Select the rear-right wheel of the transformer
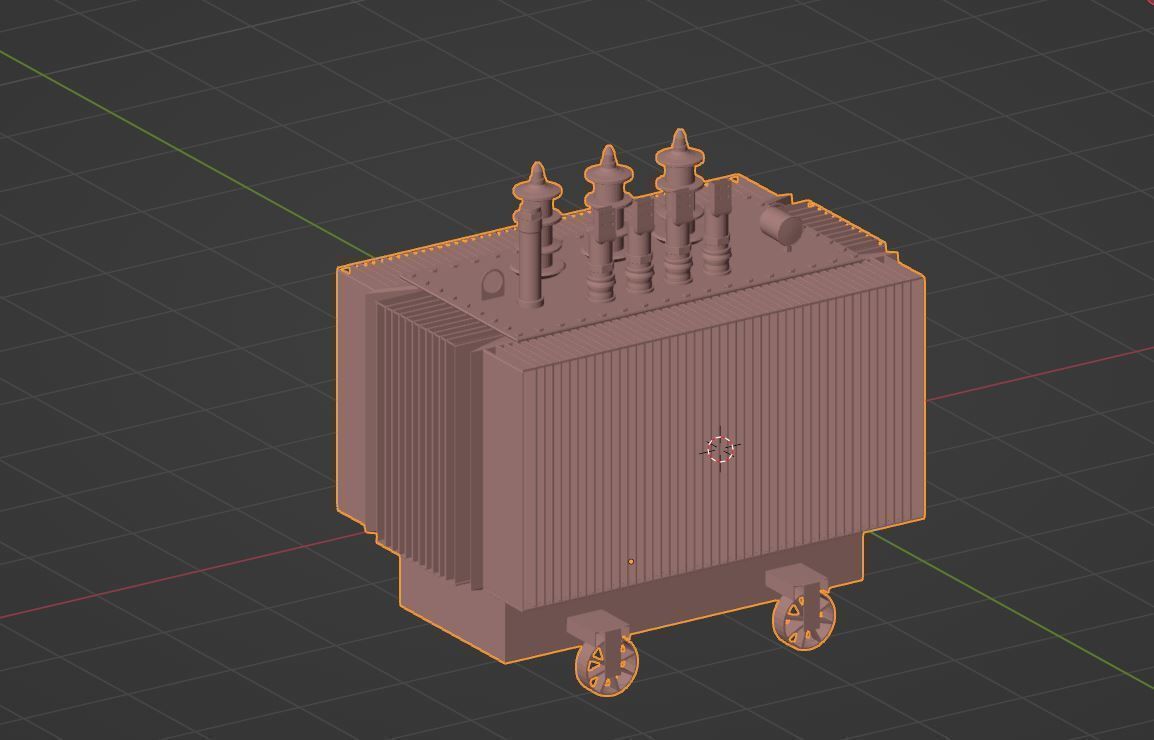 click(804, 621)
